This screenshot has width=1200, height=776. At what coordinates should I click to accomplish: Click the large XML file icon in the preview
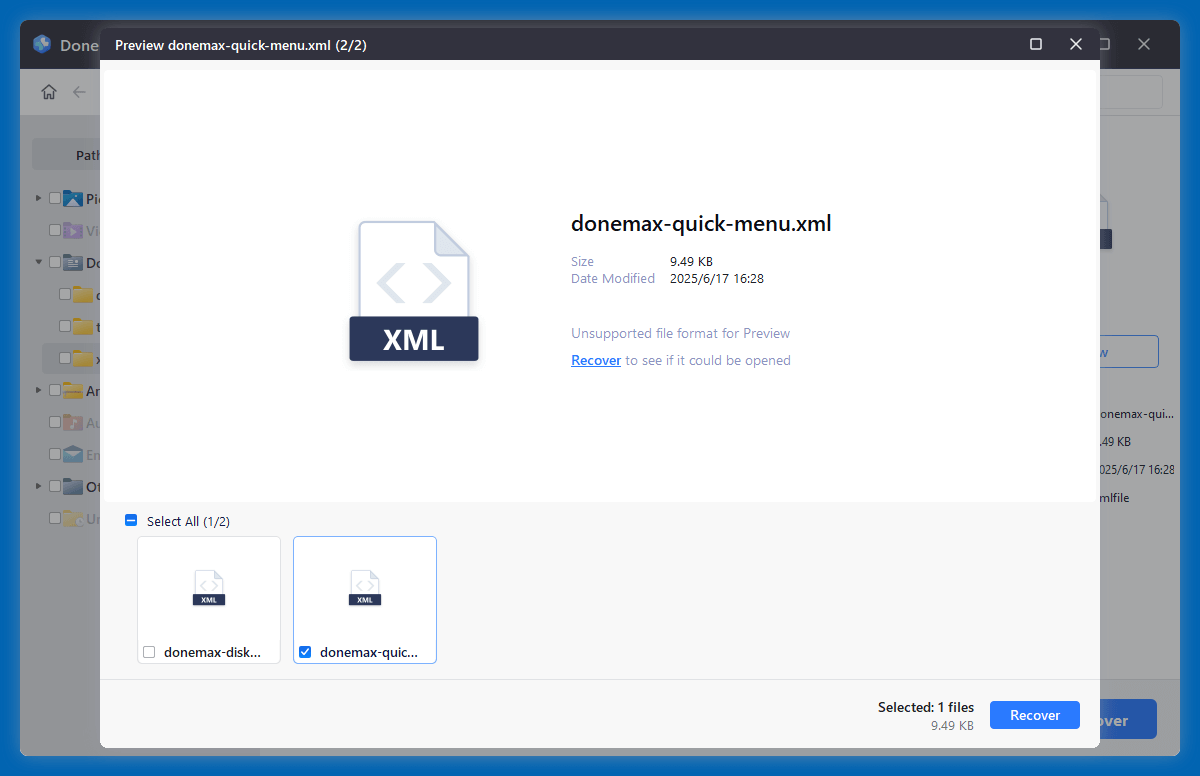pyautogui.click(x=413, y=291)
